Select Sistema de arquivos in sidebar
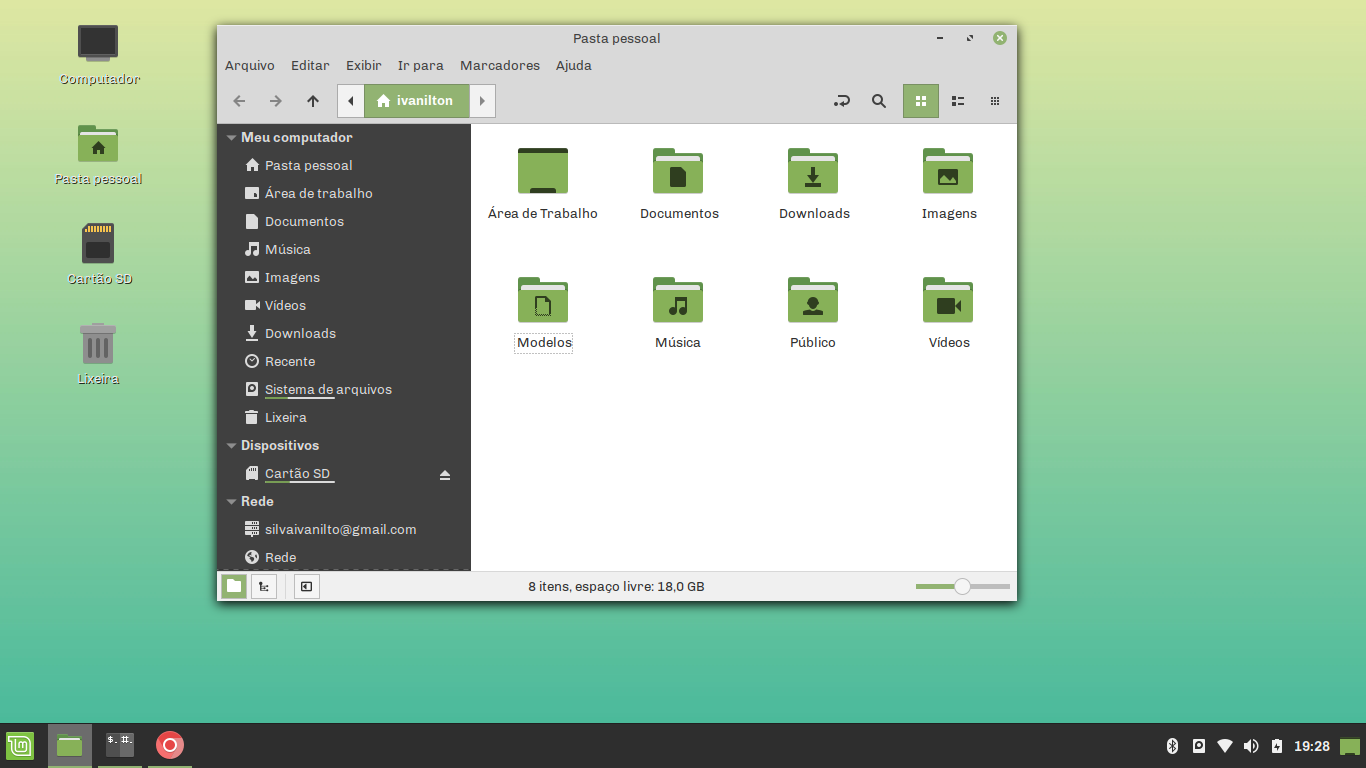1366x768 pixels. point(327,390)
